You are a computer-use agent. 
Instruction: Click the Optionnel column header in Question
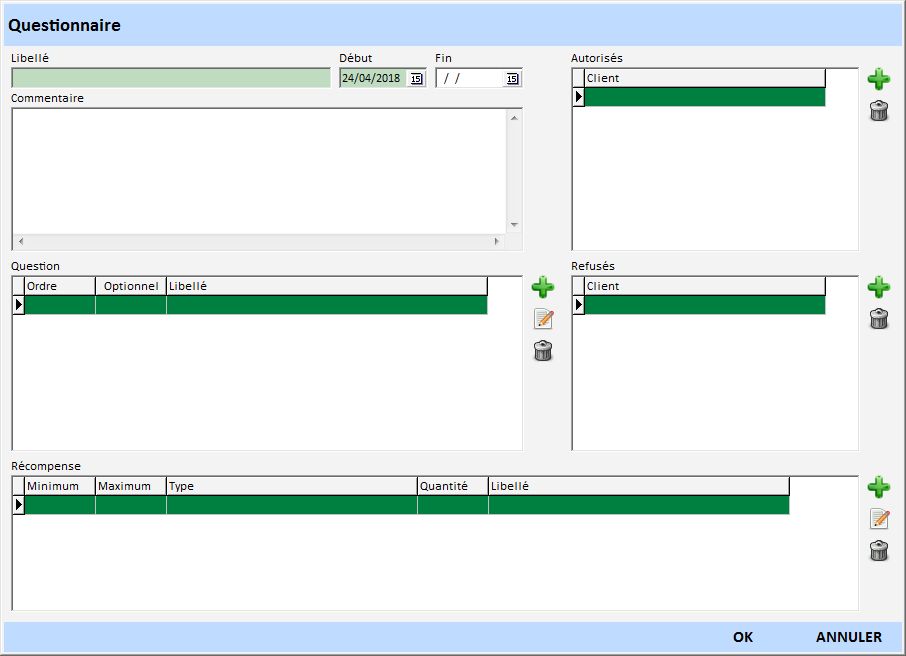[131, 286]
